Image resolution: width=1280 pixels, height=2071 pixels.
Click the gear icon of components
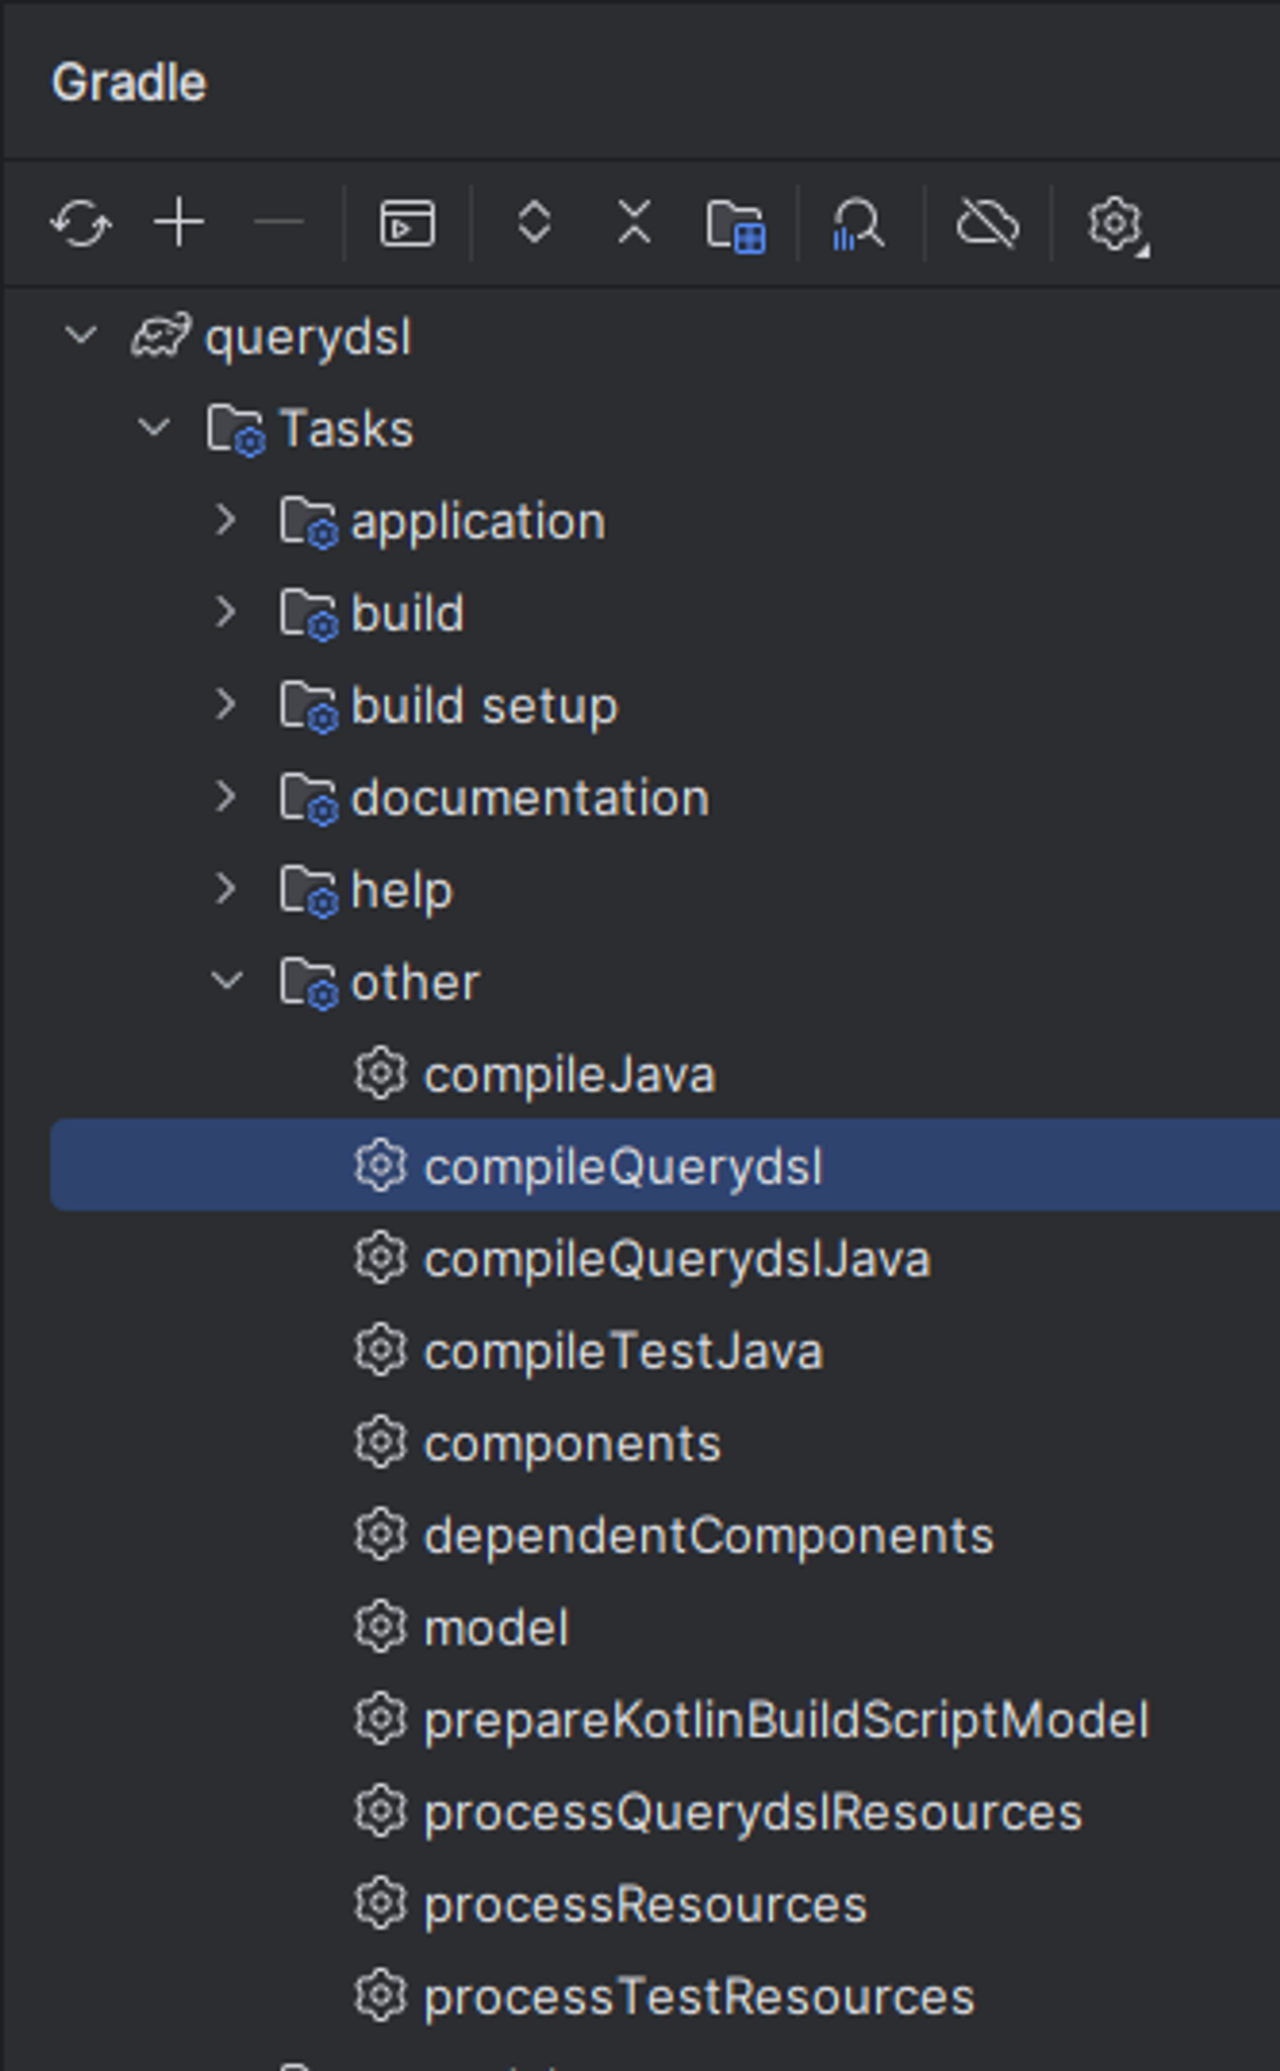click(x=381, y=1443)
